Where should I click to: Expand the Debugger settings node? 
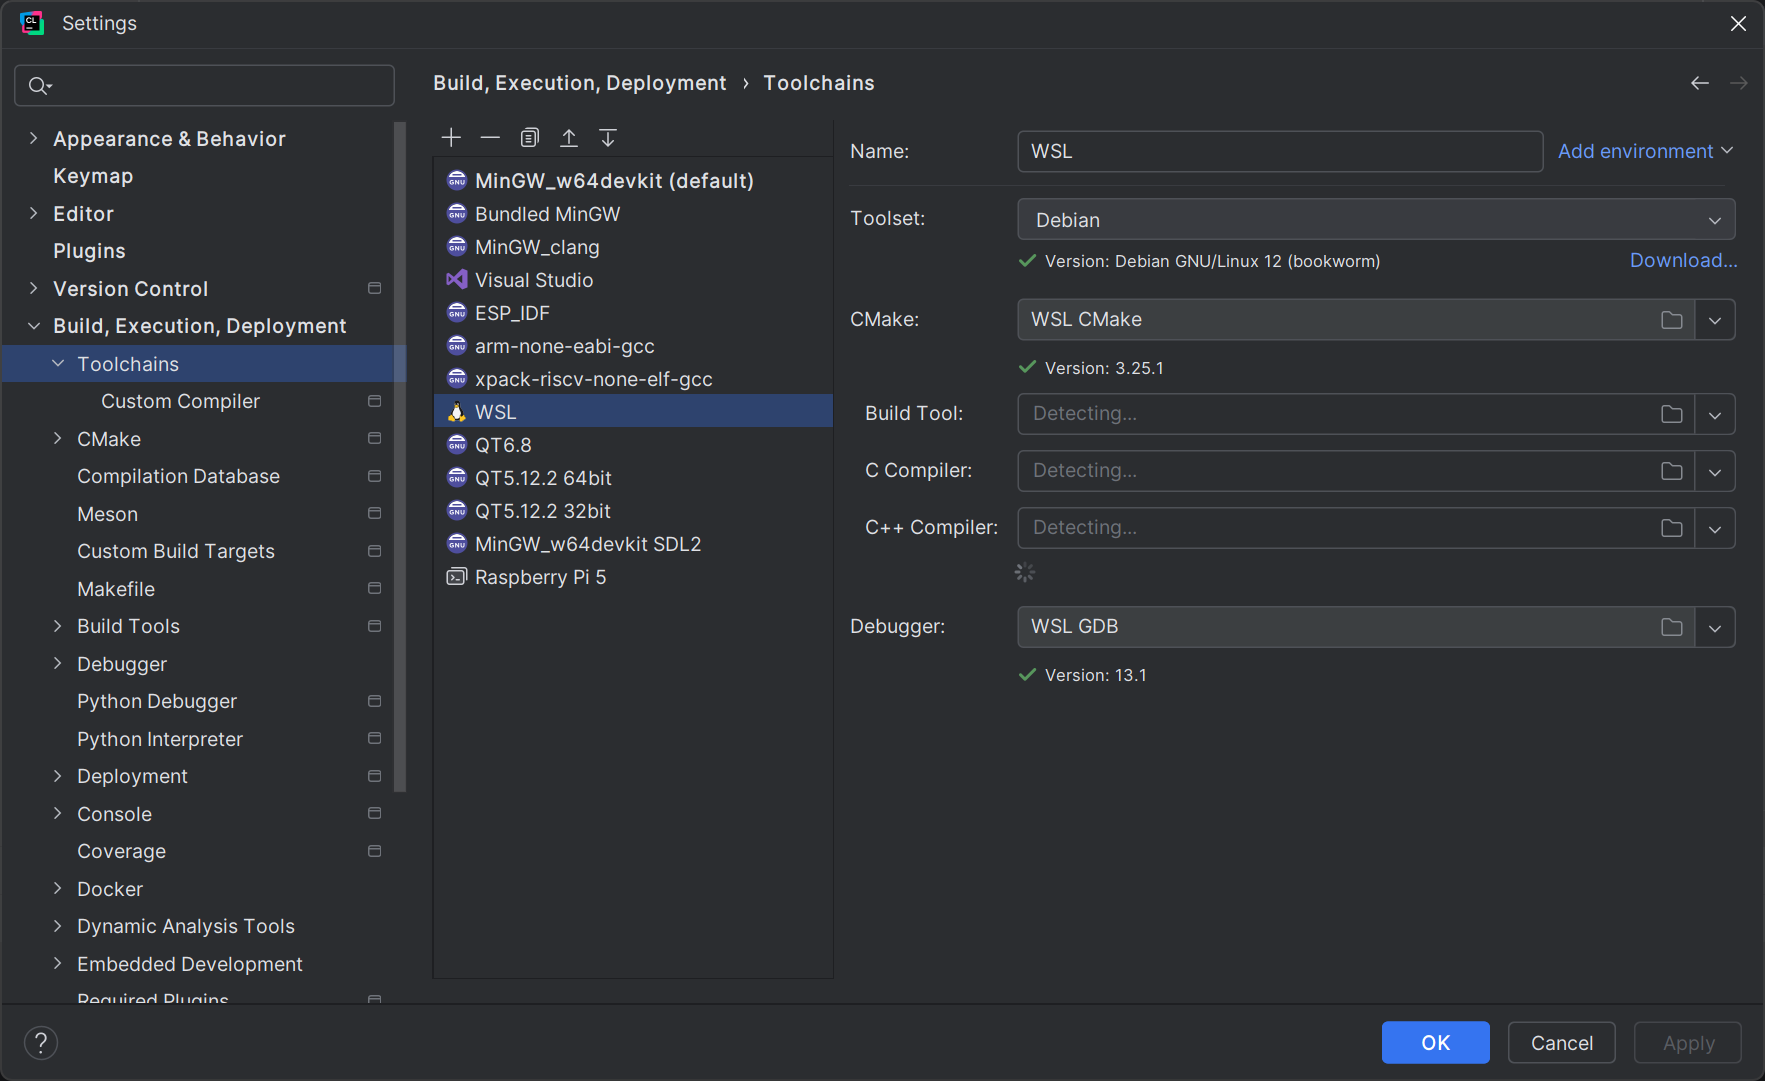[58, 664]
